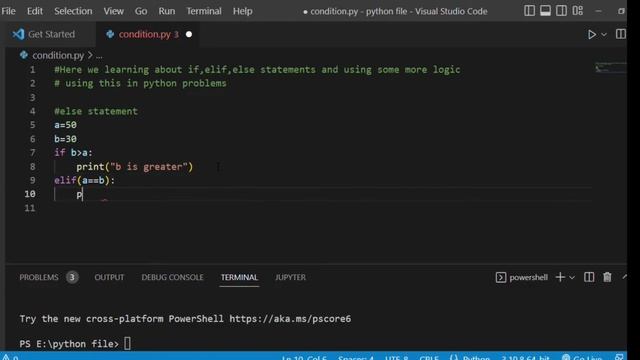640x360 pixels.
Task: Open the Help menu
Action: 242,11
